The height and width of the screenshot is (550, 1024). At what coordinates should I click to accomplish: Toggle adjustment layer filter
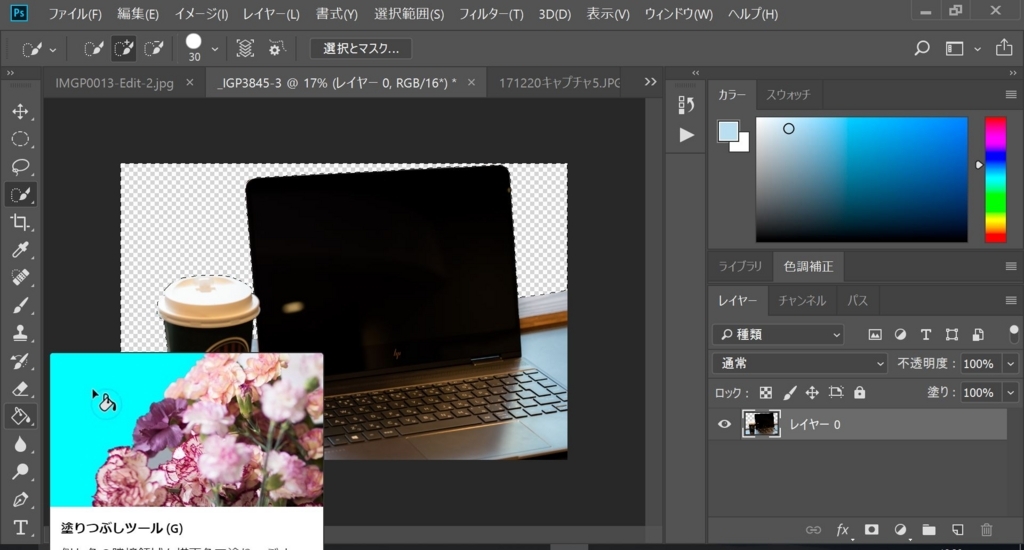pyautogui.click(x=900, y=334)
